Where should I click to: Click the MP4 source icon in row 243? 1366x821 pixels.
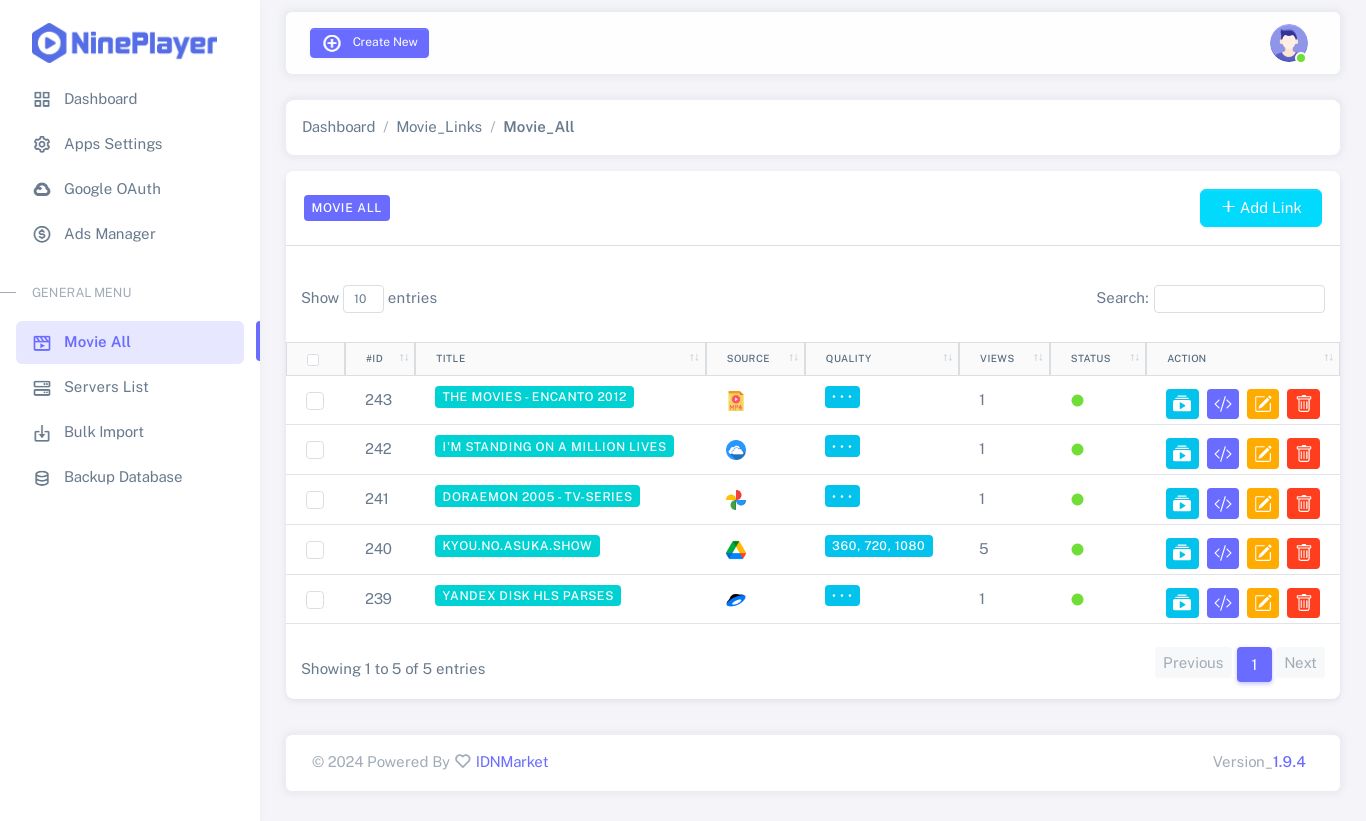point(736,401)
